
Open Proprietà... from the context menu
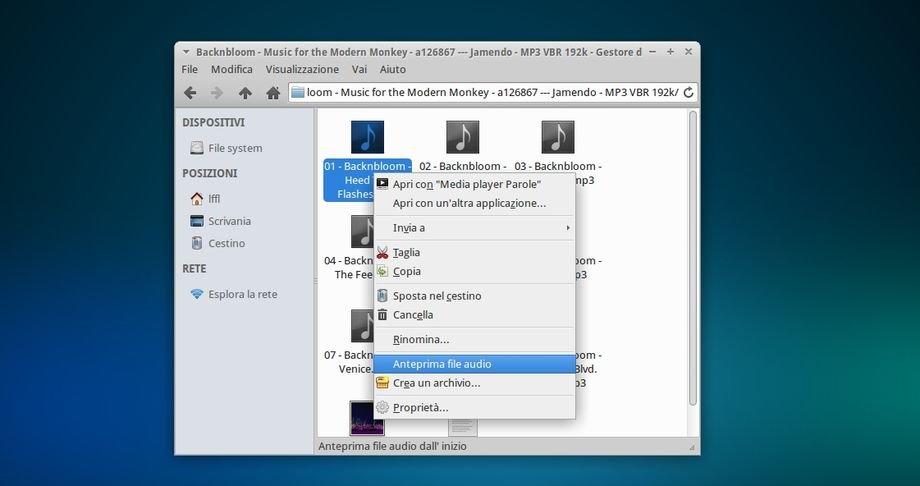point(420,408)
